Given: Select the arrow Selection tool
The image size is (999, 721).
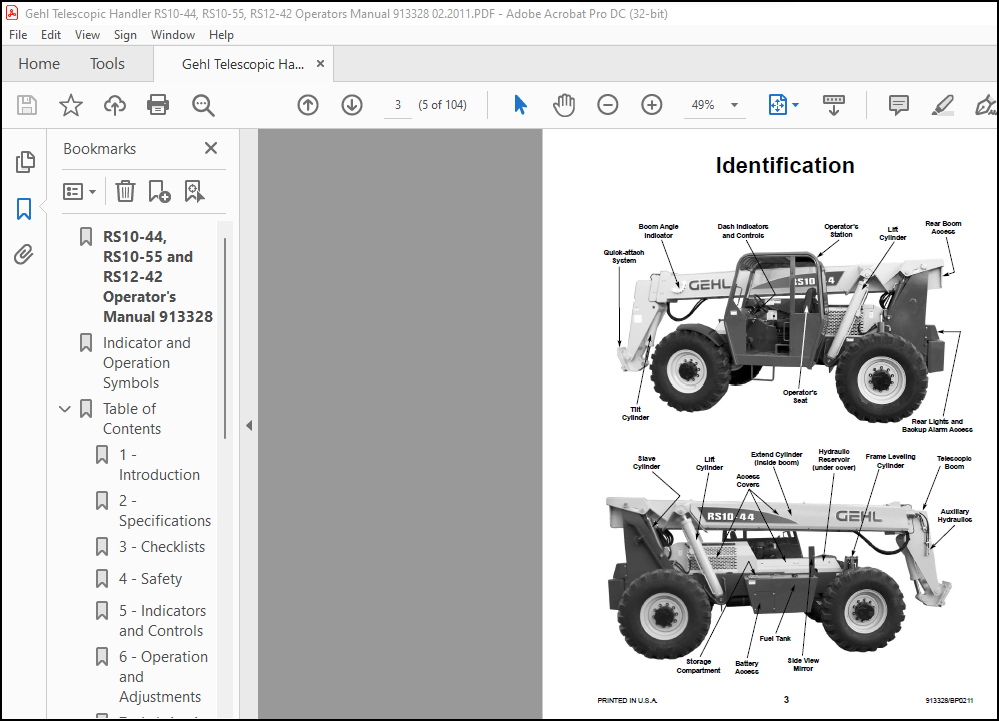Looking at the screenshot, I should pos(521,104).
